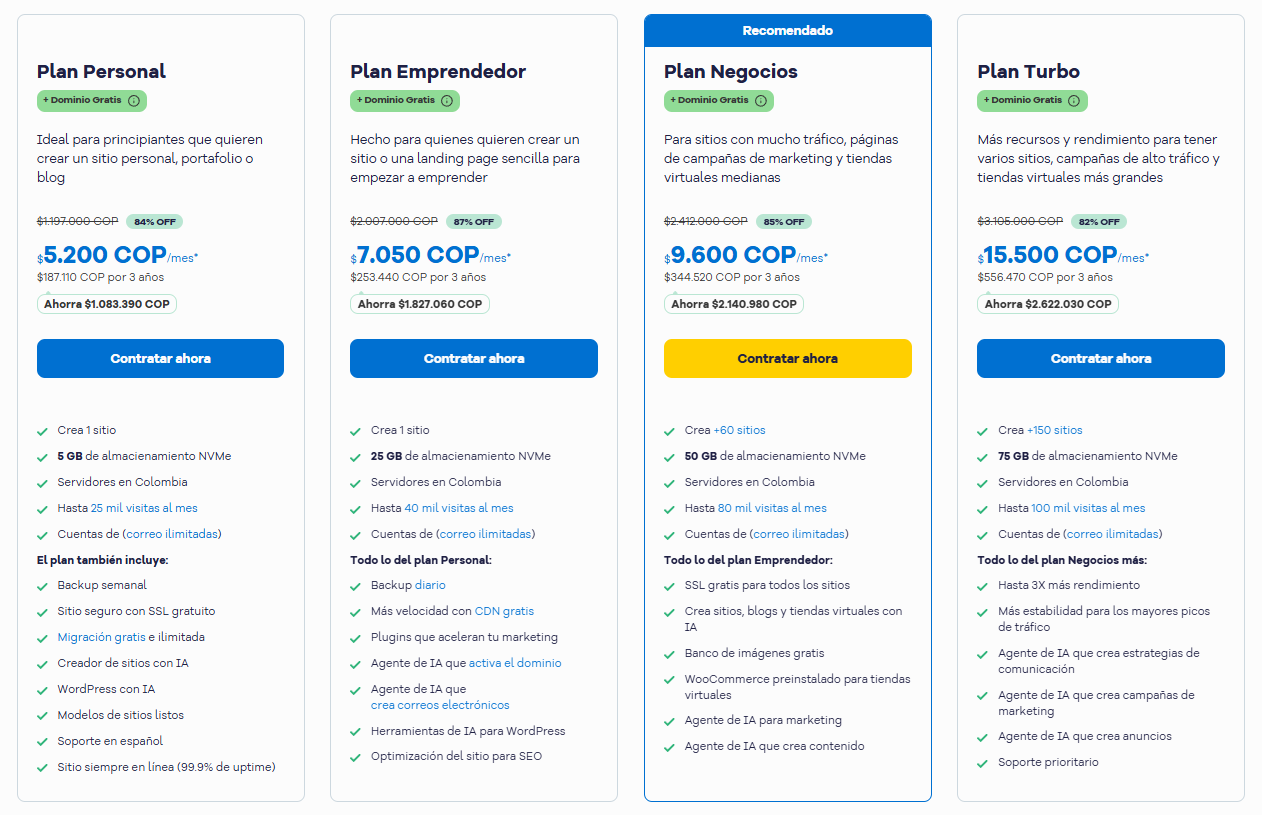
Task: Select the 'Recomendado' banner on Plan Negocios
Action: click(787, 30)
